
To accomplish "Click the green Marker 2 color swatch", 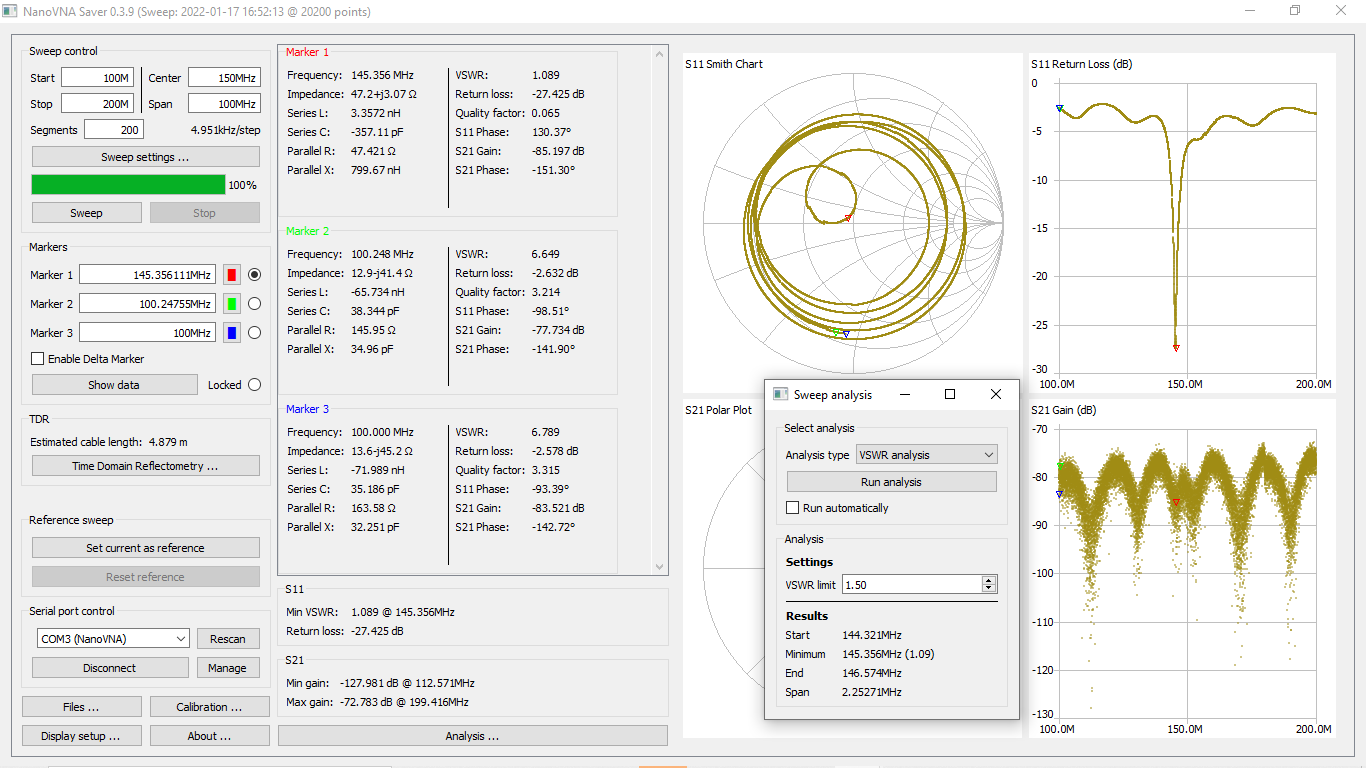I will coord(231,304).
